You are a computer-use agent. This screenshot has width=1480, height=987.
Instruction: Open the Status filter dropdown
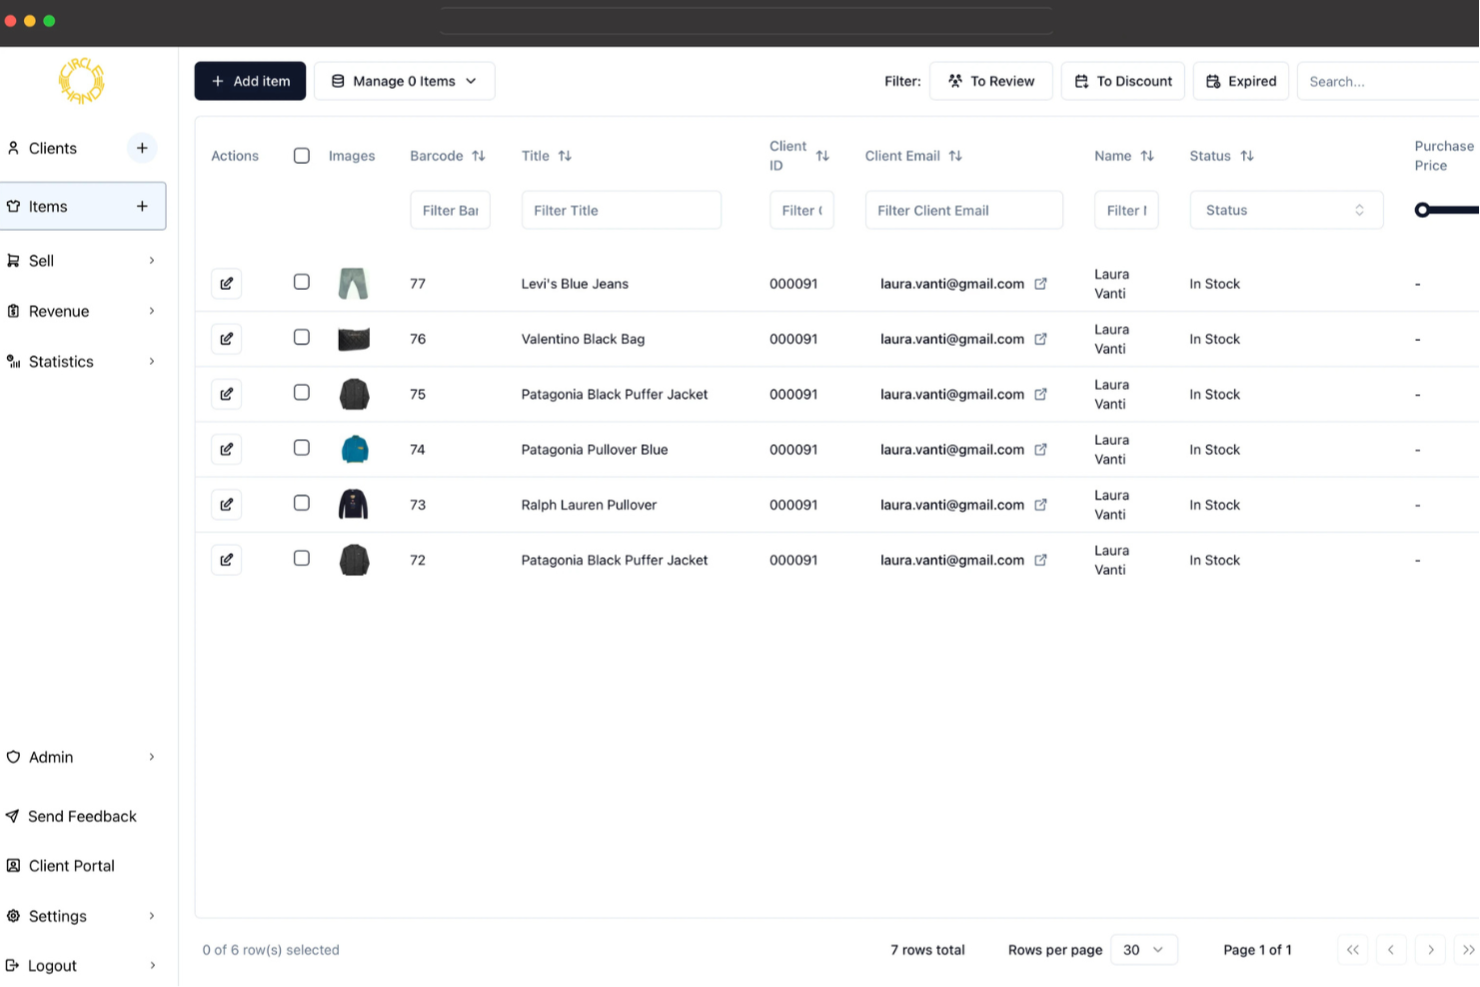click(1286, 210)
